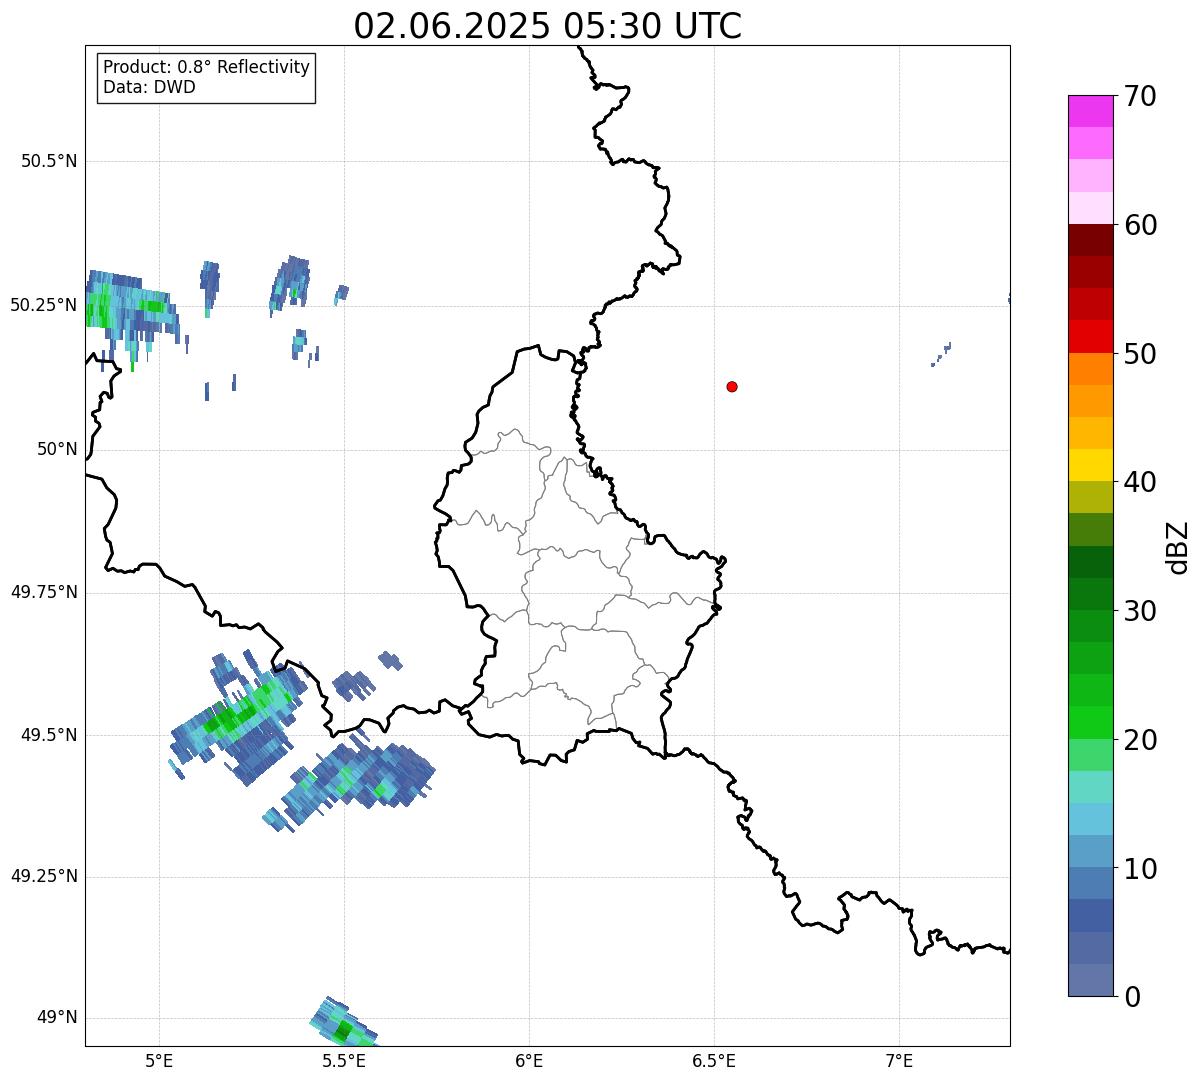Viewport: 1202px width, 1081px height.
Task: Click the title "02.06.2025 05:30 UTC"
Action: (548, 26)
